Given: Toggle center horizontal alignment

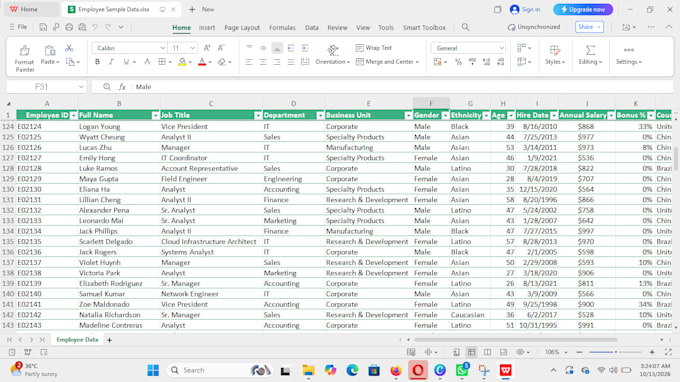Looking at the screenshot, I should [x=263, y=62].
